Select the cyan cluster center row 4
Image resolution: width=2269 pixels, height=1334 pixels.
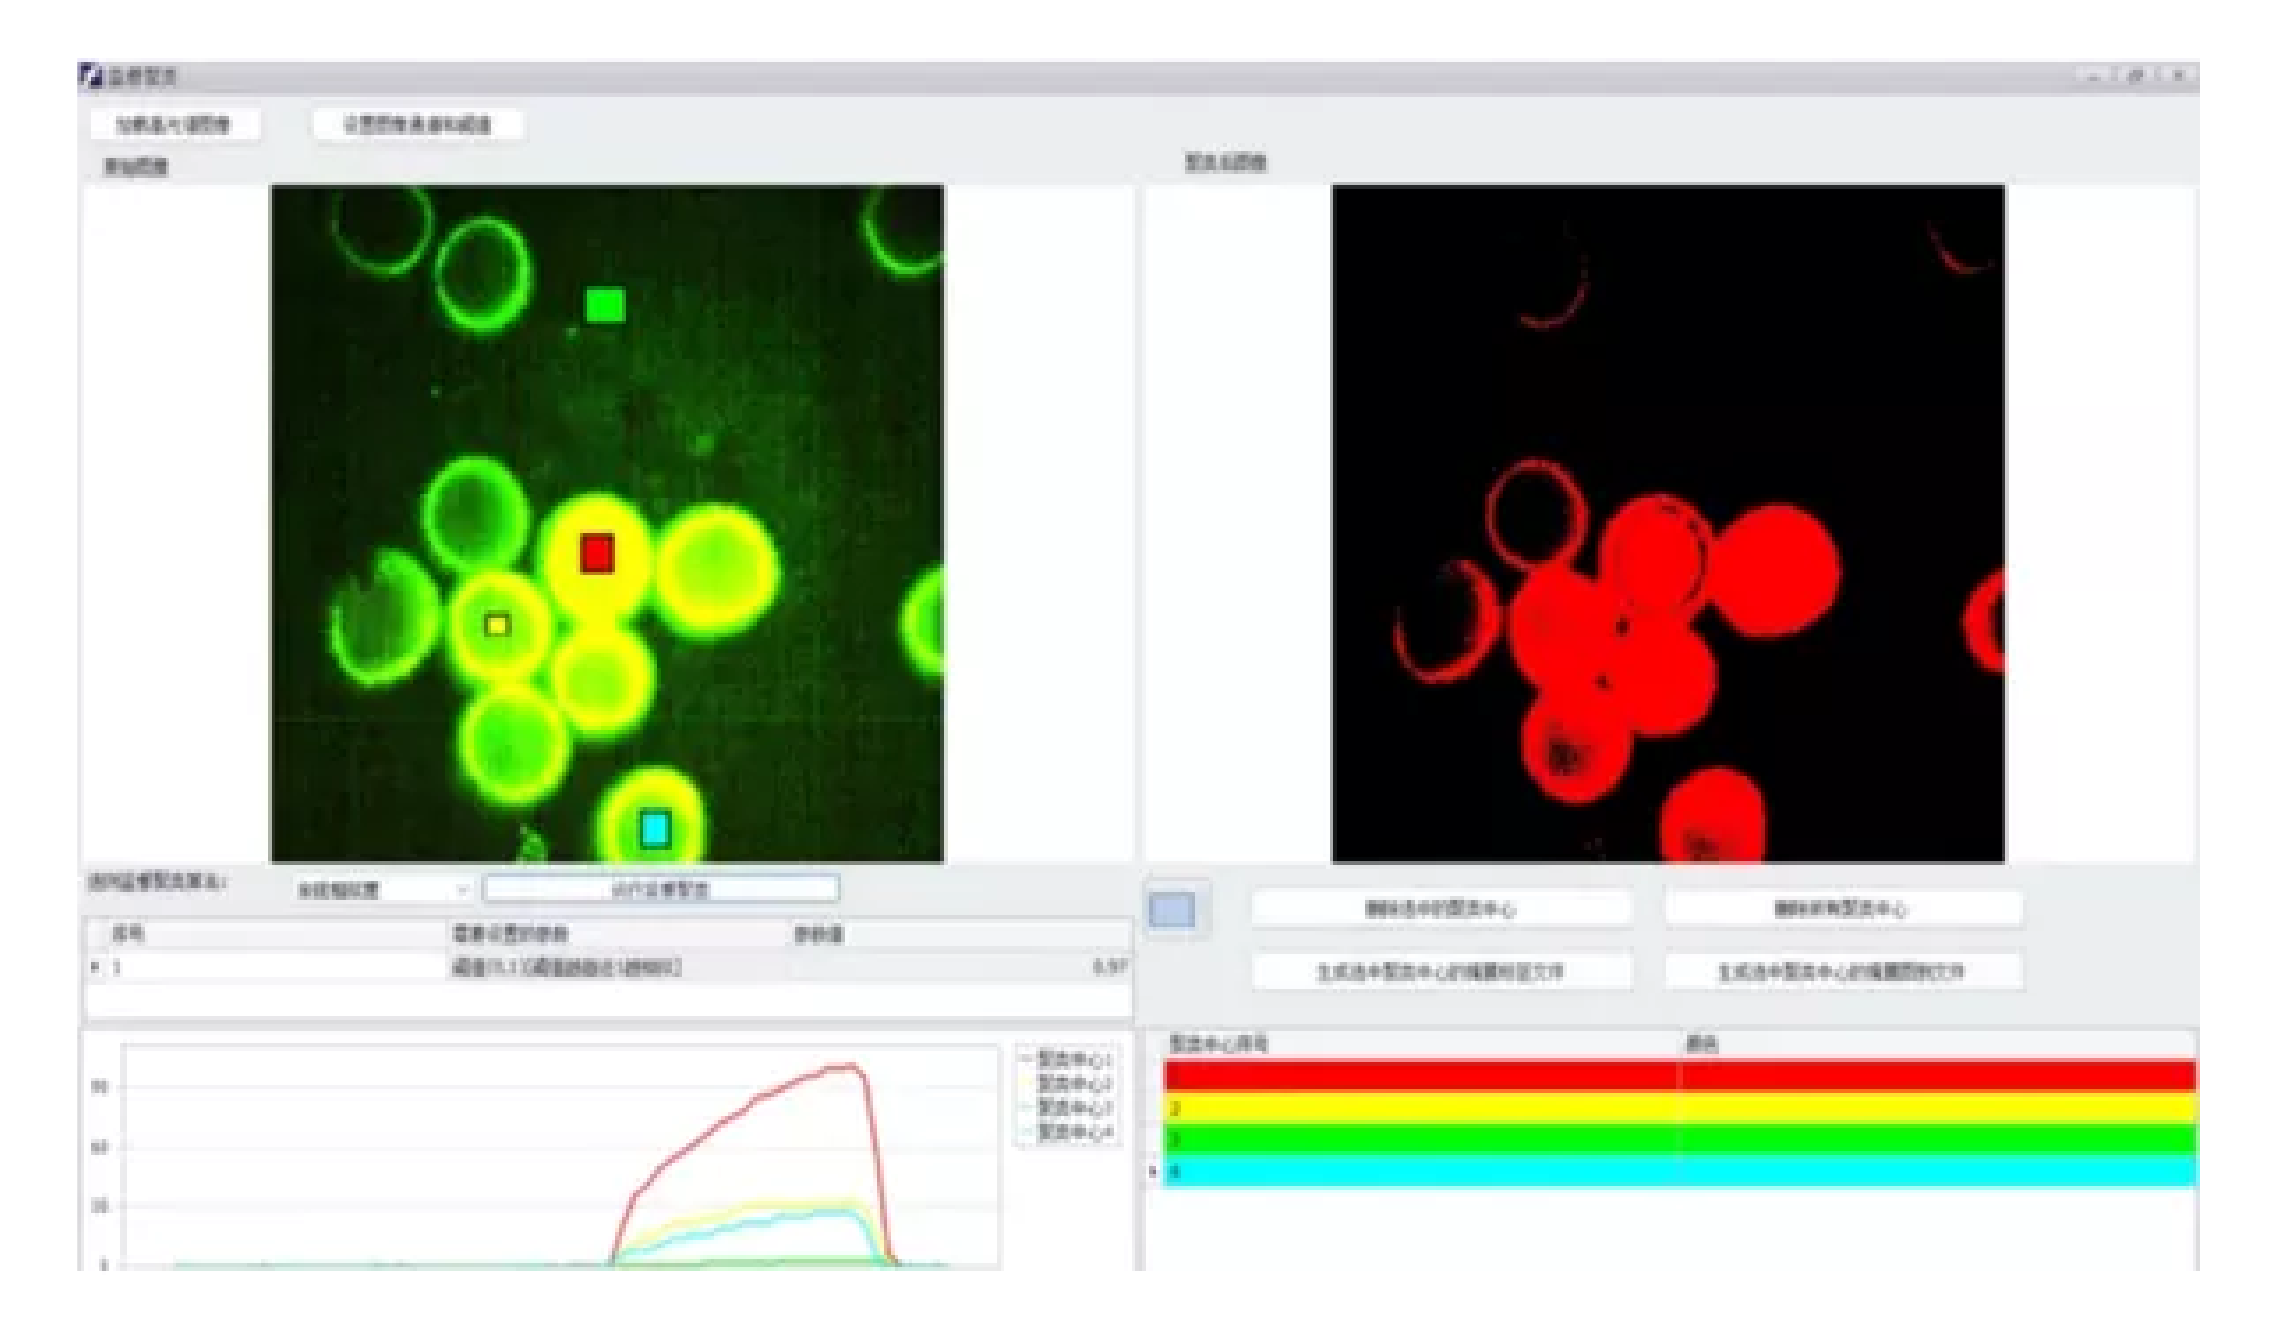click(x=1680, y=1171)
